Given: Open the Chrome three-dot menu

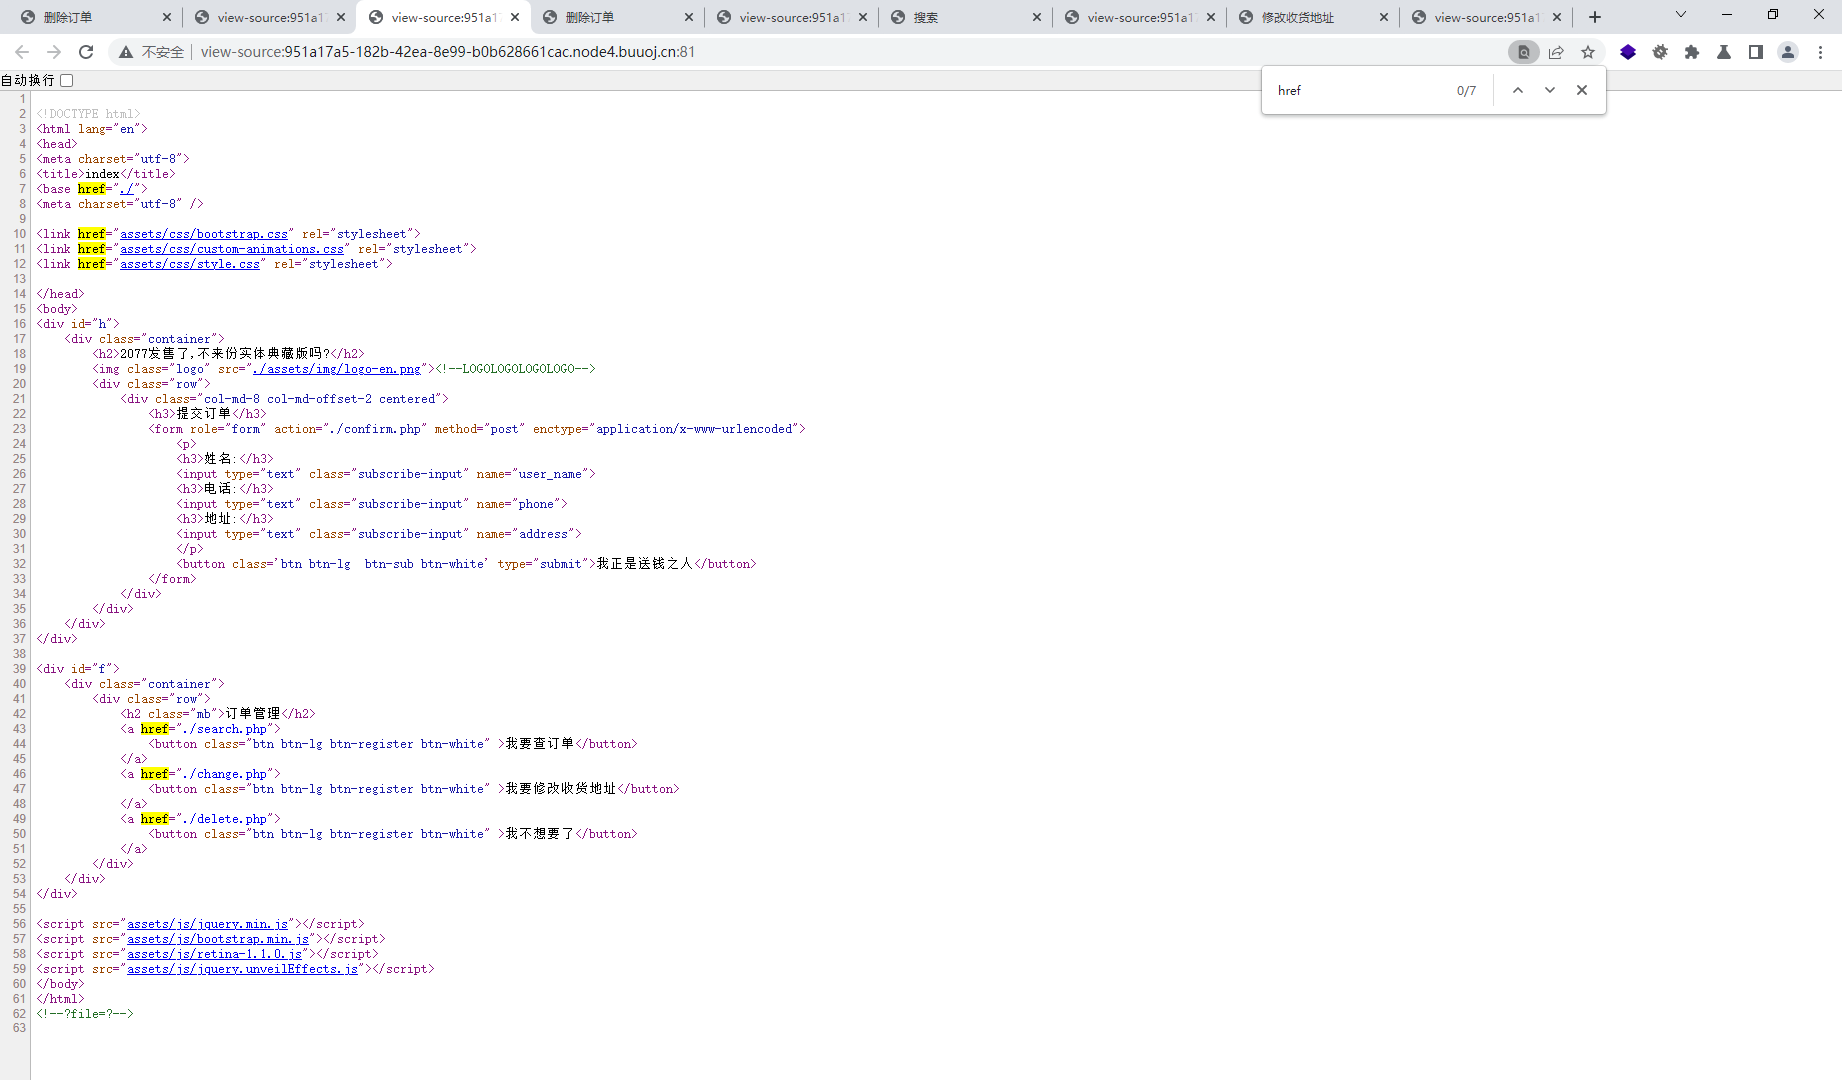Looking at the screenshot, I should click(1820, 52).
